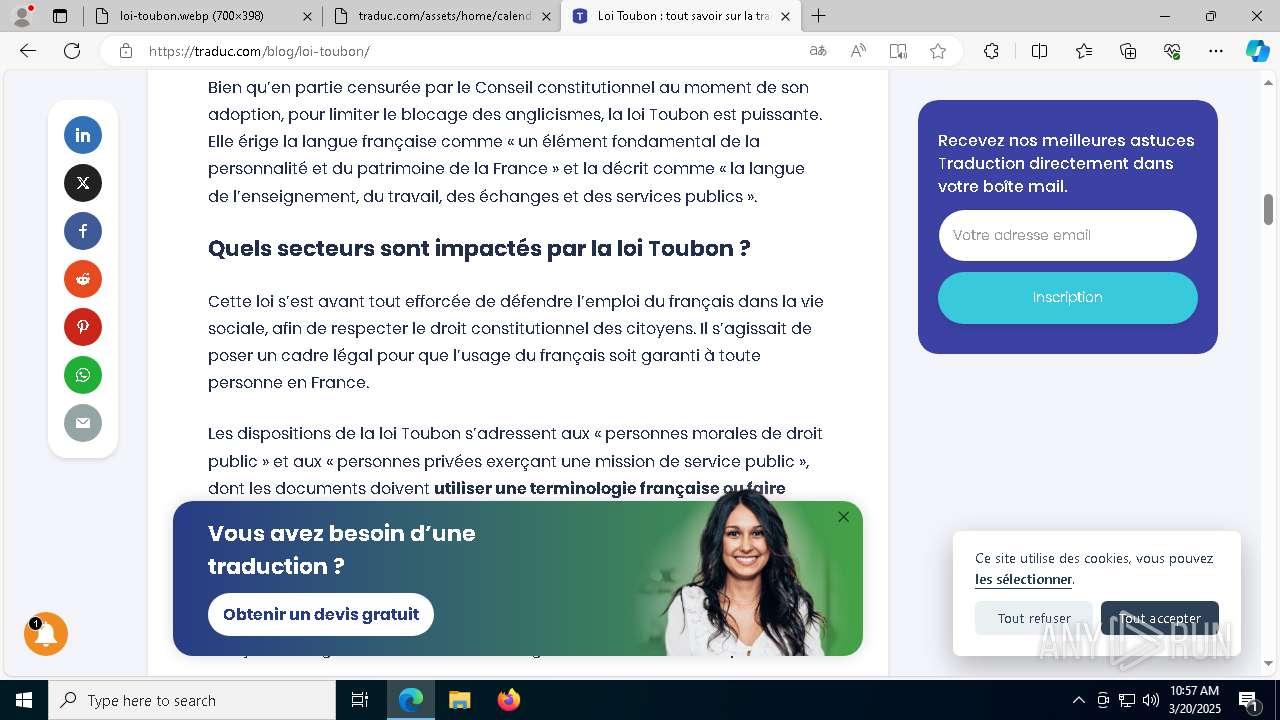Viewport: 1280px width, 720px height.
Task: Open Settings and more menu
Action: point(1216,51)
